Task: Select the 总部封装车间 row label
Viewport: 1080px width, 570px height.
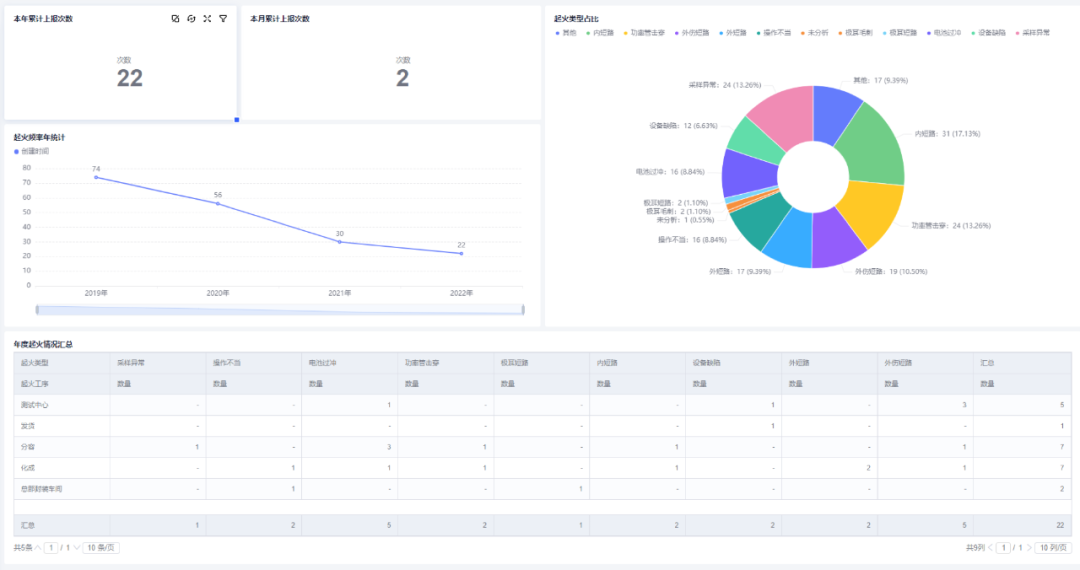Action: [x=41, y=489]
